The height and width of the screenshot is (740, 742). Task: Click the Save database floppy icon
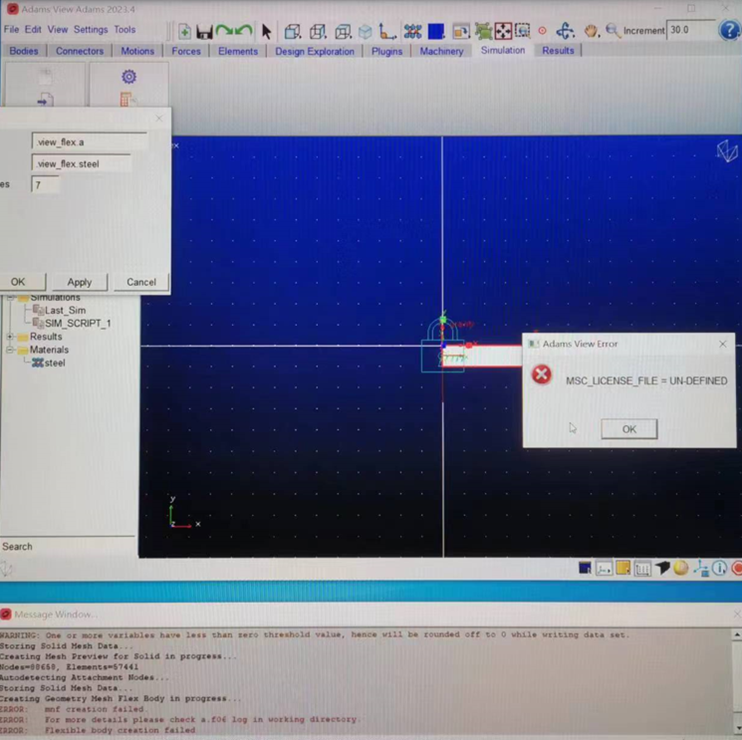pyautogui.click(x=204, y=32)
